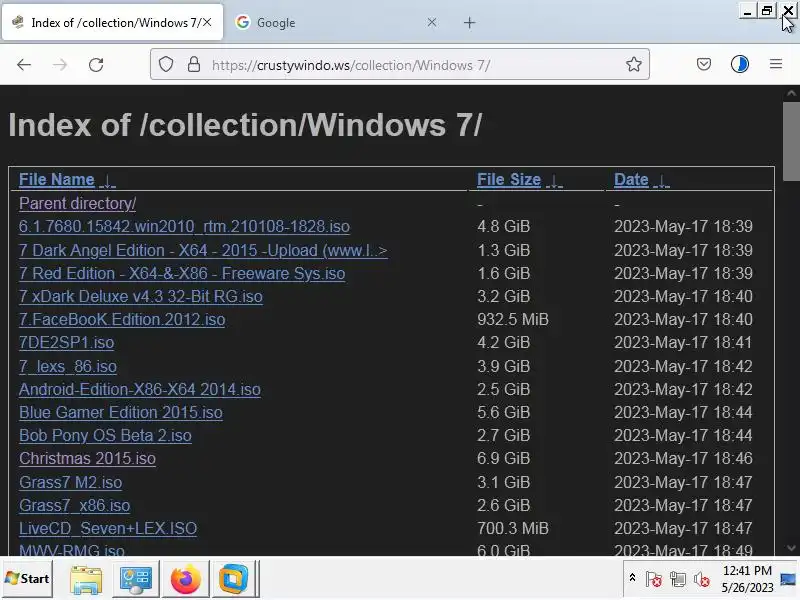Download 7 Red Edition Freeware Sys.iso
The image size is (800, 600).
coord(182,273)
